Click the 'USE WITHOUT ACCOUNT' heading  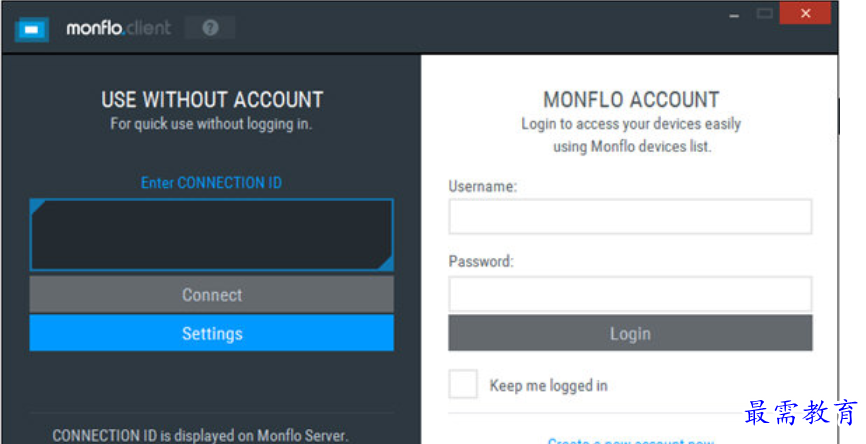(x=212, y=100)
